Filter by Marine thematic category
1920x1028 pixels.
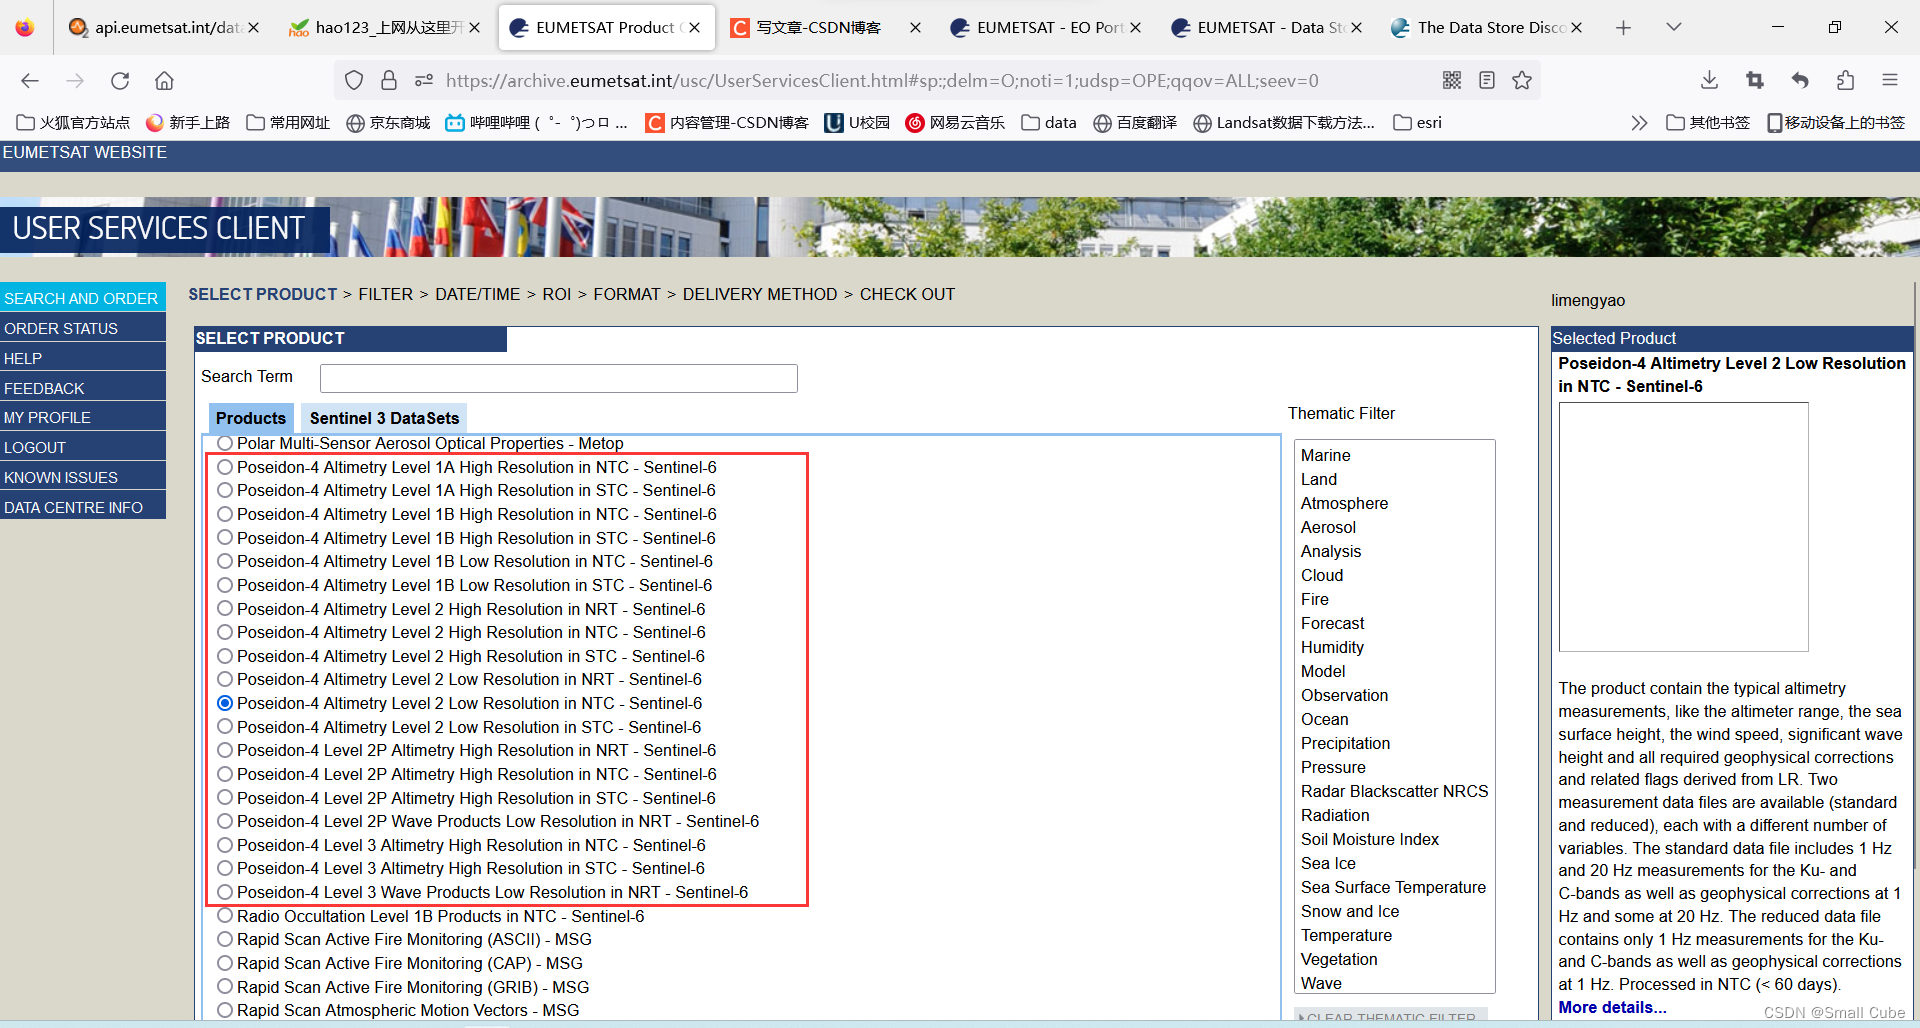(x=1325, y=455)
